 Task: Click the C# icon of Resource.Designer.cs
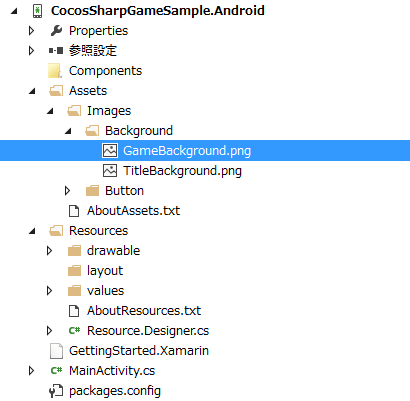(74, 330)
